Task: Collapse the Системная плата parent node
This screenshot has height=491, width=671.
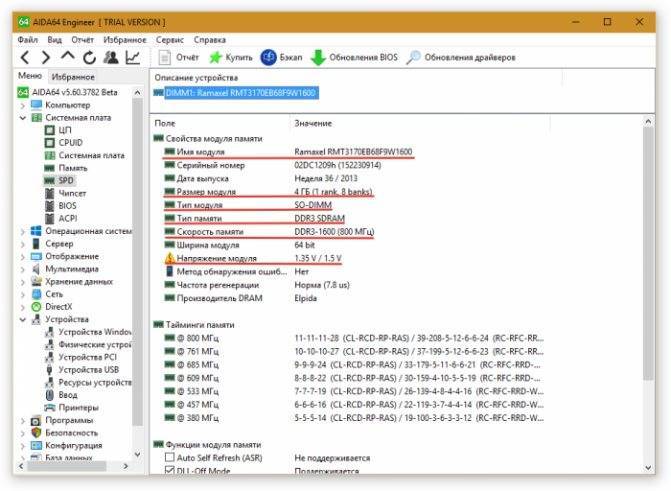Action: (23, 117)
